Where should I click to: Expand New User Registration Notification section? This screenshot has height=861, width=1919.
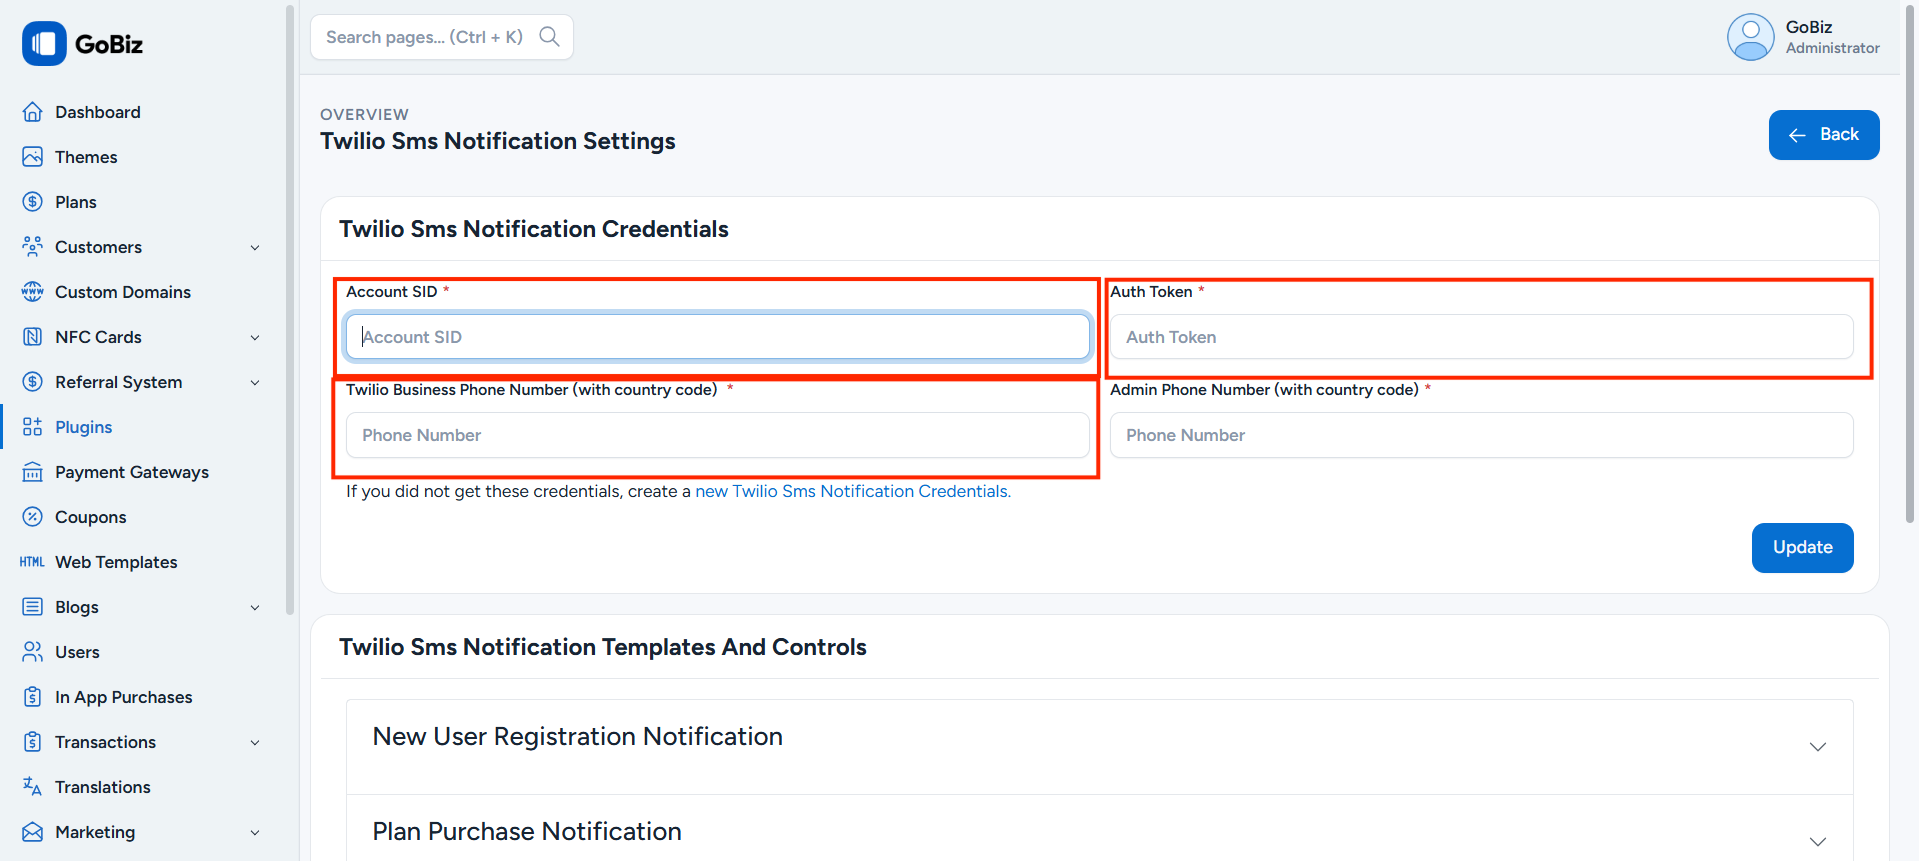(x=1817, y=747)
